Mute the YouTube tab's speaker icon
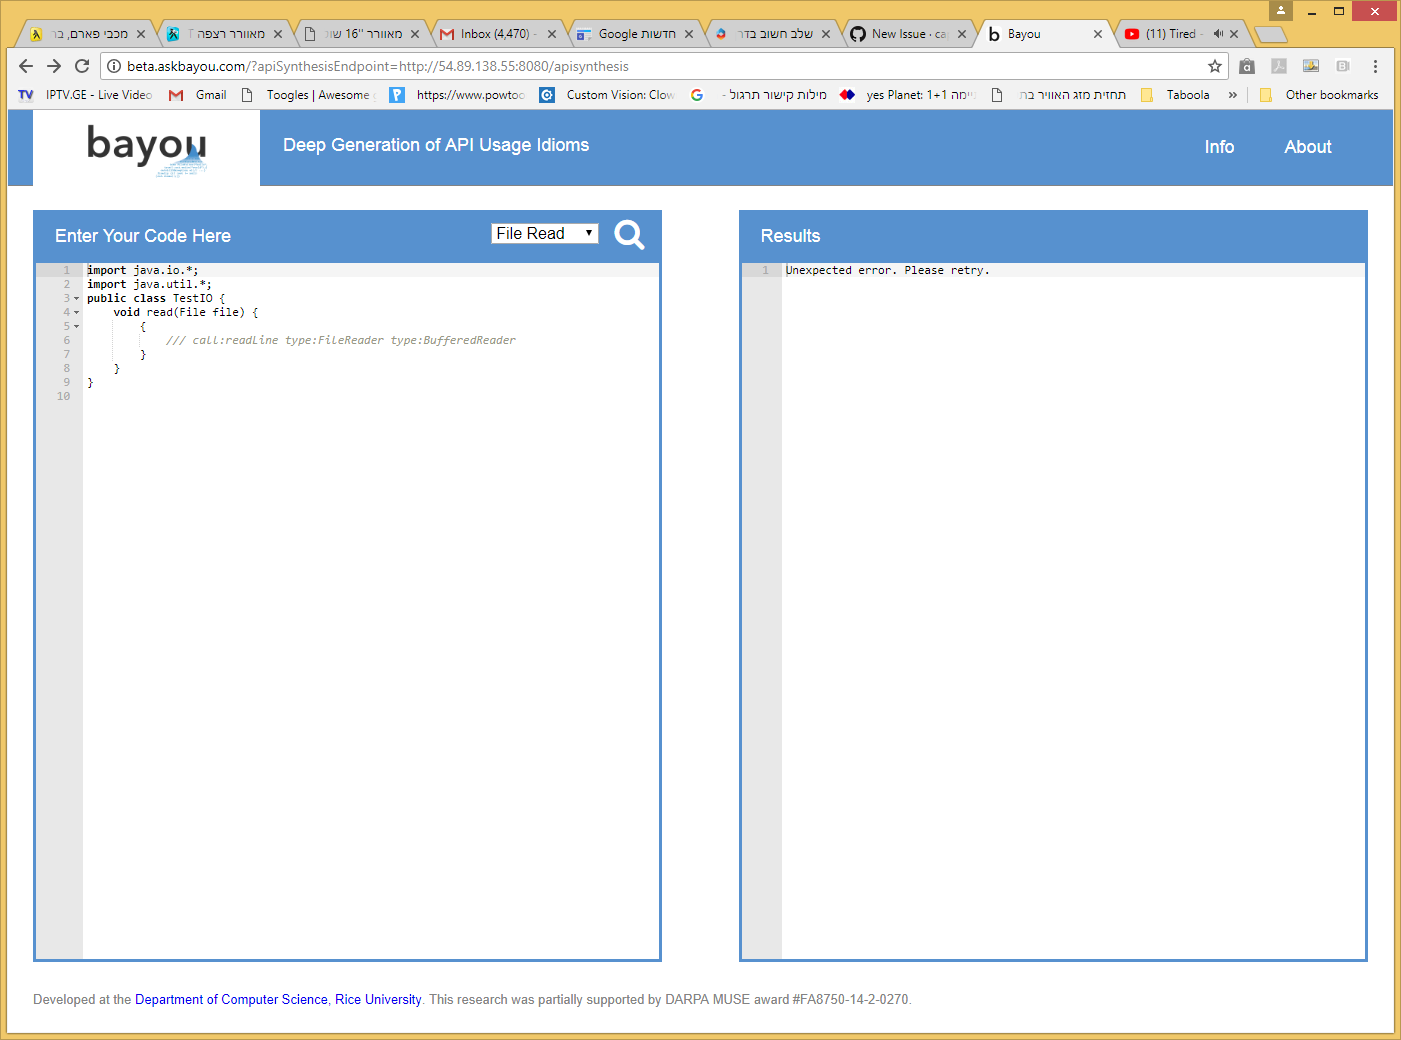Viewport: 1401px width, 1040px height. tap(1218, 34)
